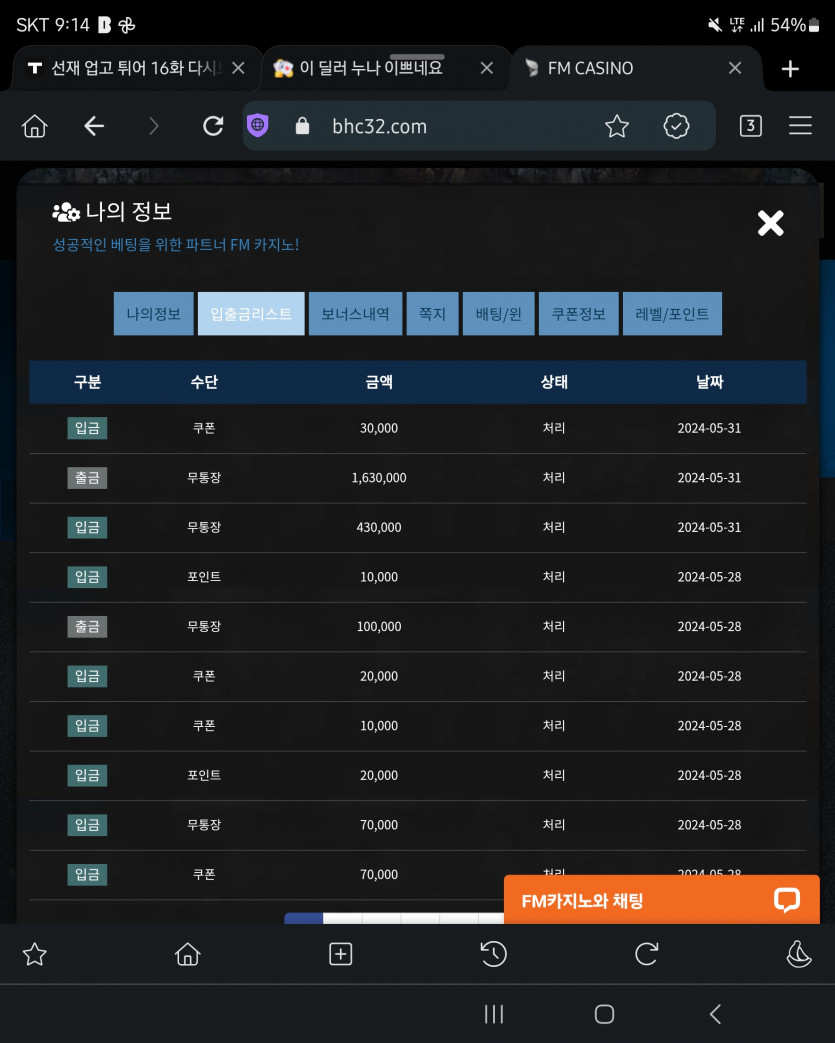Open the 레벨/포인트 tab
The width and height of the screenshot is (835, 1043).
point(672,313)
